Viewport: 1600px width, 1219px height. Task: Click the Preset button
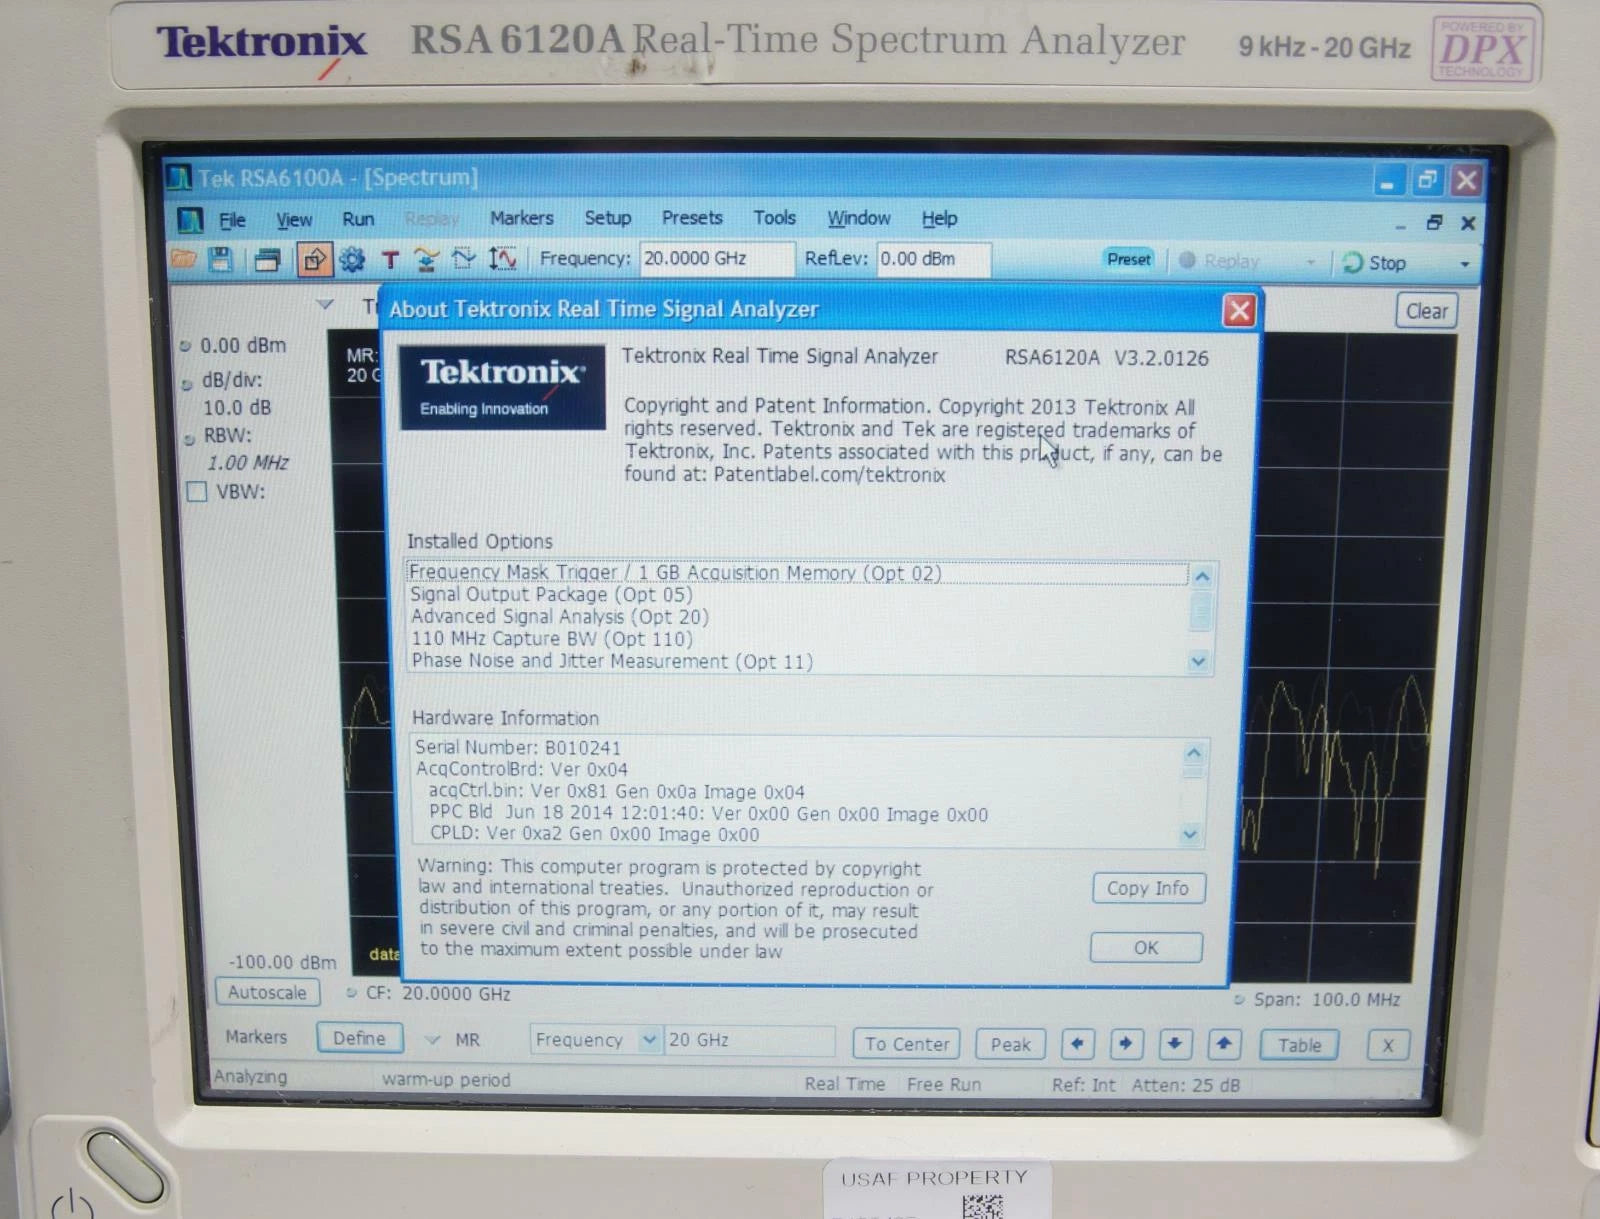1129,259
